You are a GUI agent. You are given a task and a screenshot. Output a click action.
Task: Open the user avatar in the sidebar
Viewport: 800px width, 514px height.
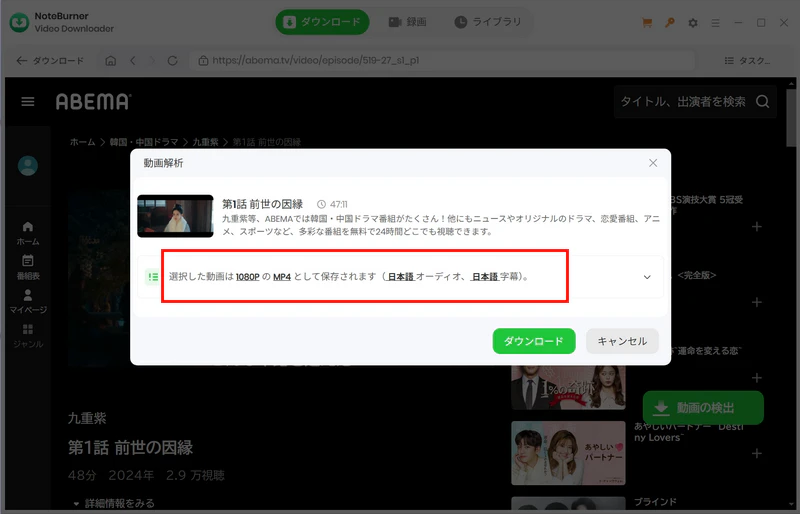point(28,165)
